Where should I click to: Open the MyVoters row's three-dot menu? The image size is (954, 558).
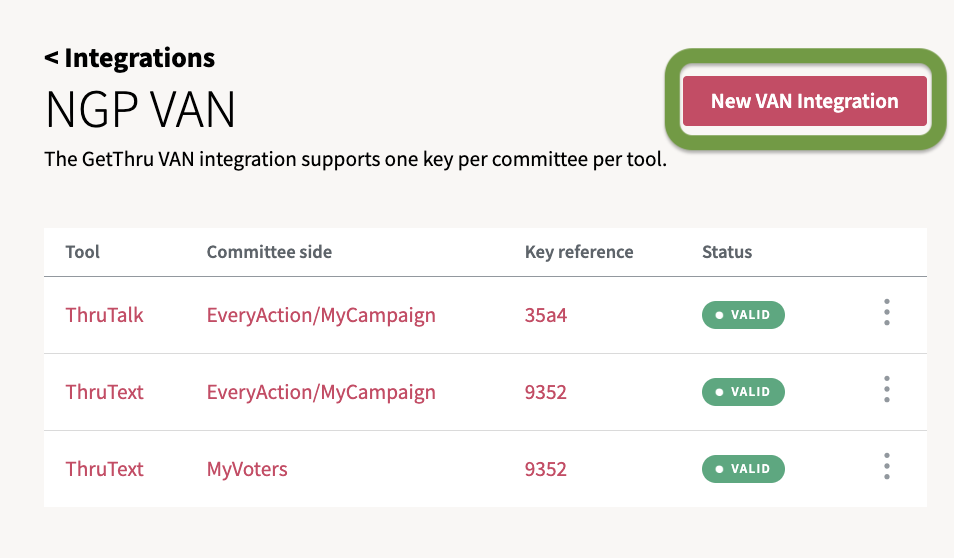pyautogui.click(x=886, y=468)
